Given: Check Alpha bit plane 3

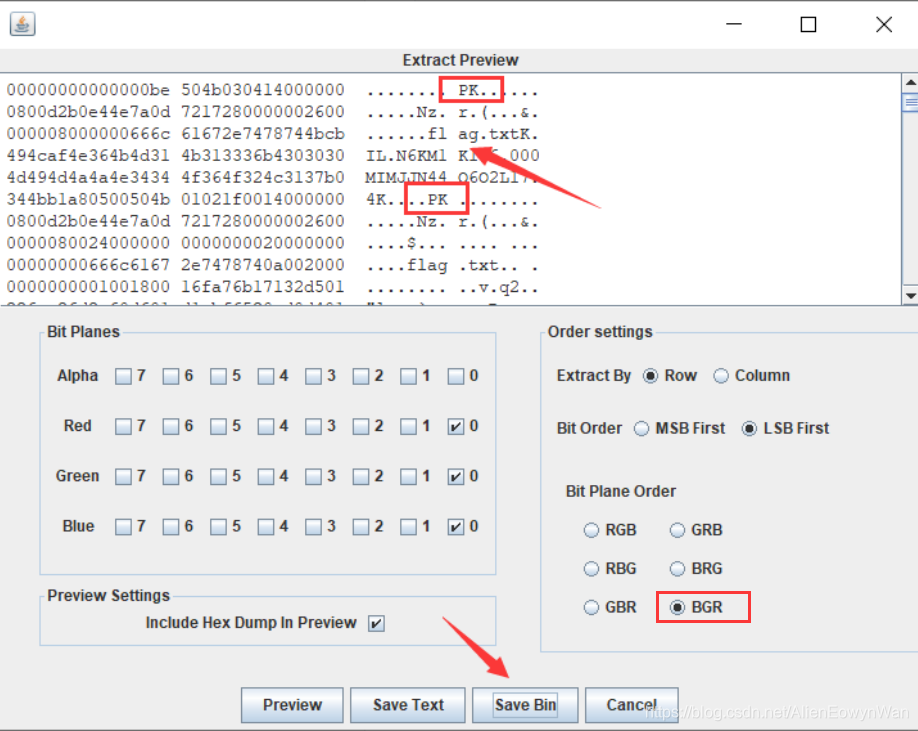Looking at the screenshot, I should (x=313, y=376).
